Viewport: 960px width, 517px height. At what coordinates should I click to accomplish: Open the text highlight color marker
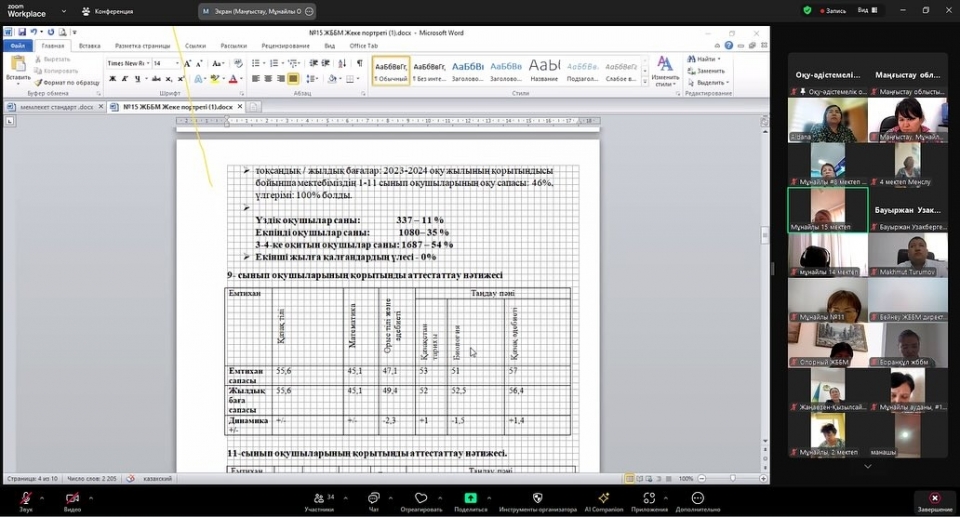pos(214,78)
